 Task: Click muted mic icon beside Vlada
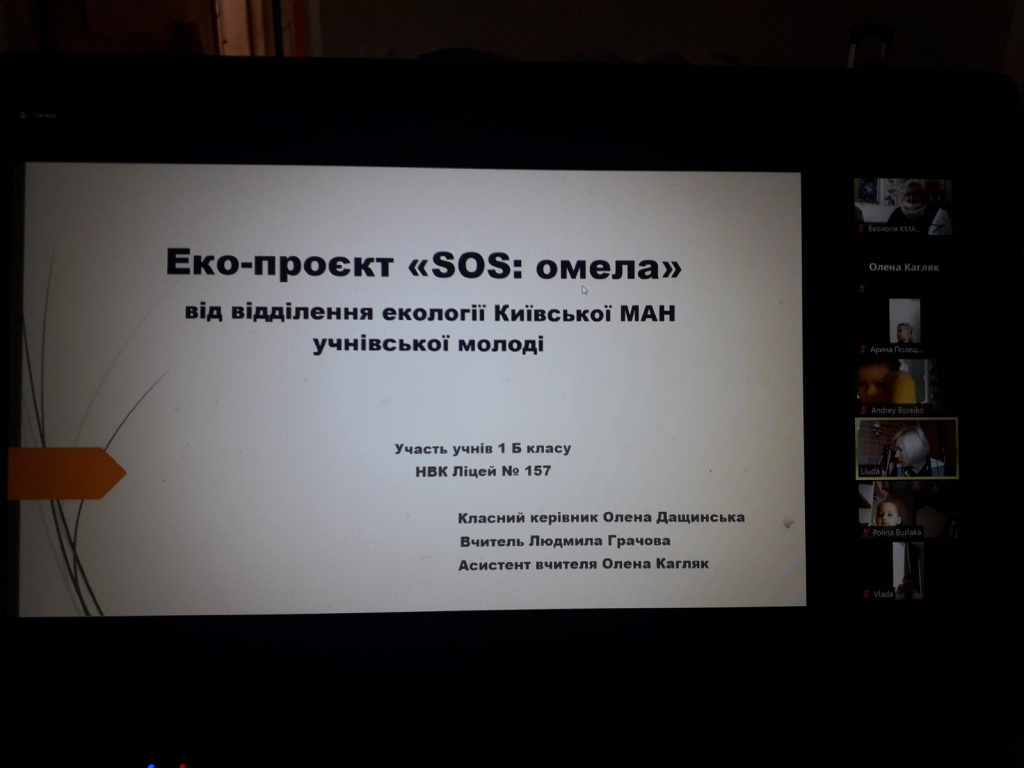[x=866, y=594]
